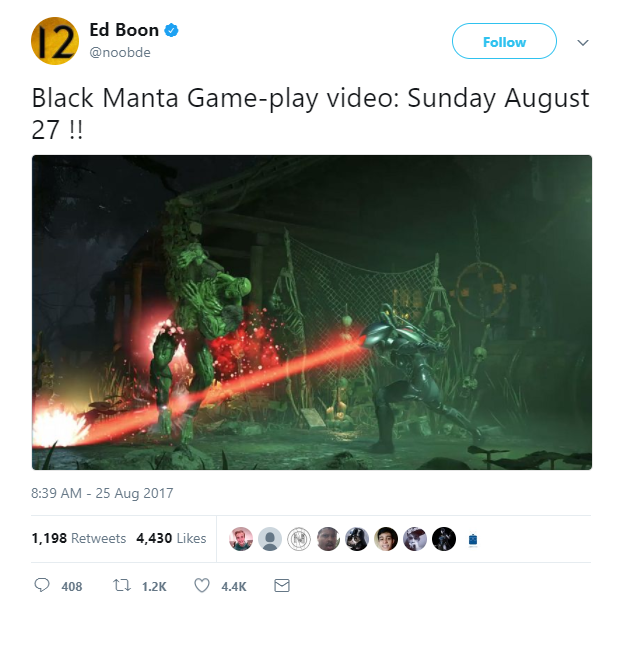Follow Ed Boon's account
The image size is (628, 646).
504,41
